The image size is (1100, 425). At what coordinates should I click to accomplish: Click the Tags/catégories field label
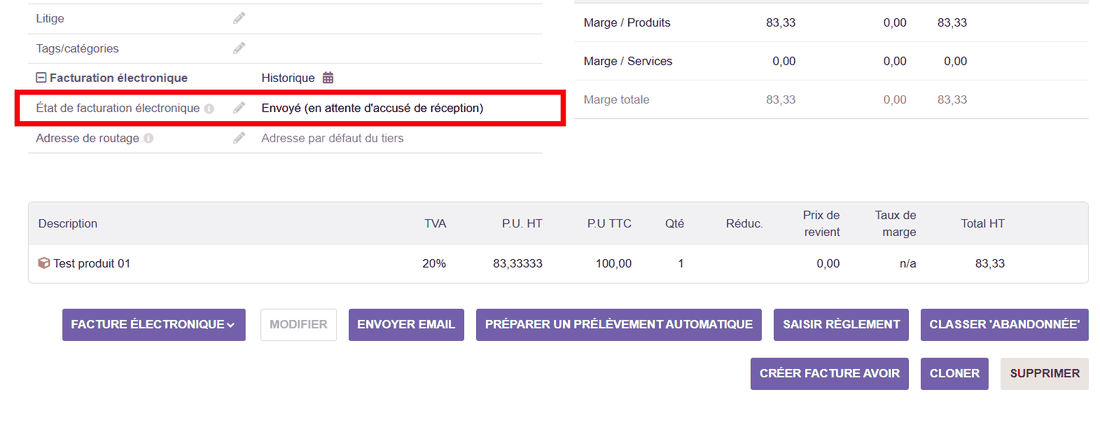77,48
